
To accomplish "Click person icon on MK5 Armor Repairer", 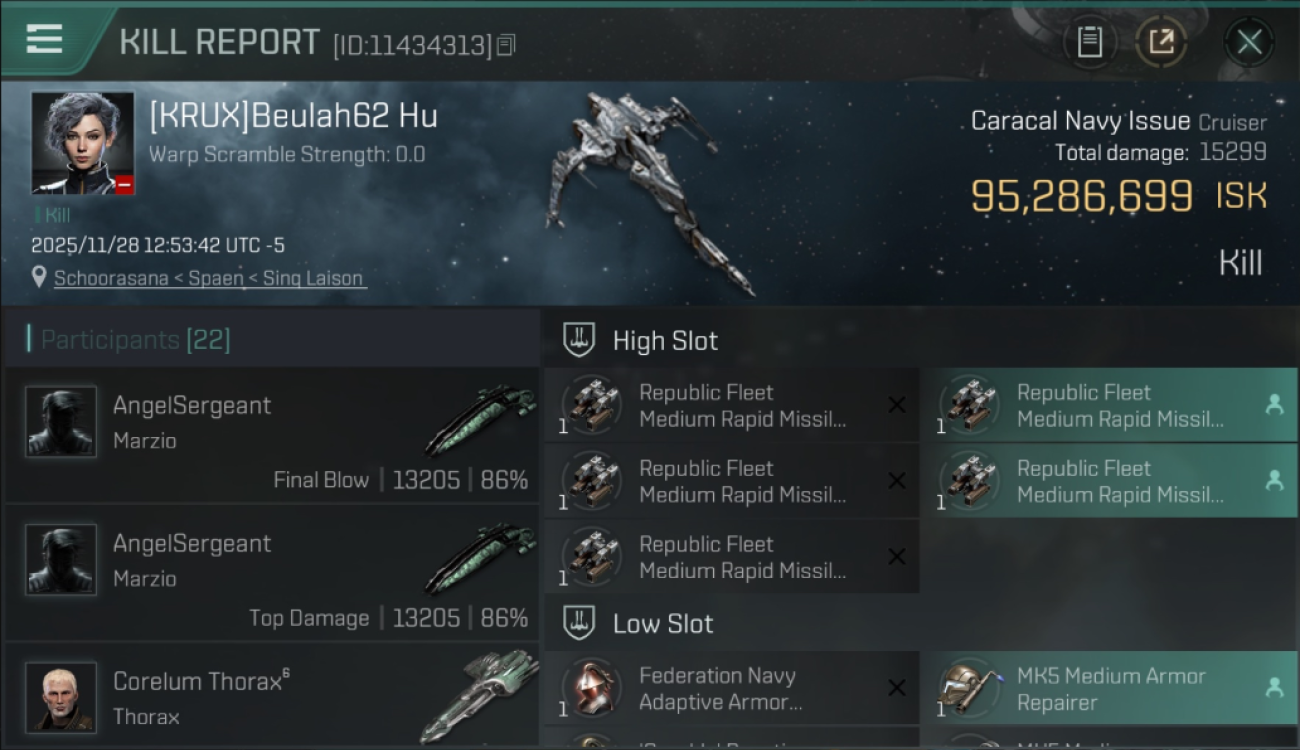I will click(1274, 688).
